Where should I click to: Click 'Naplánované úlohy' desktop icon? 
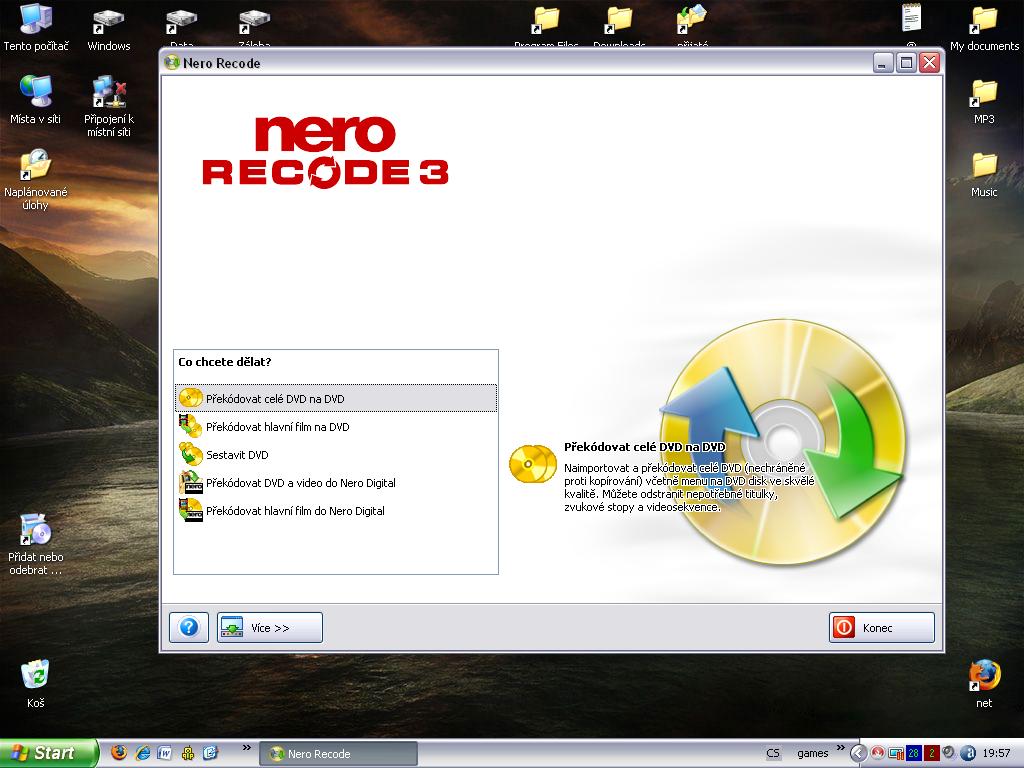(36, 179)
